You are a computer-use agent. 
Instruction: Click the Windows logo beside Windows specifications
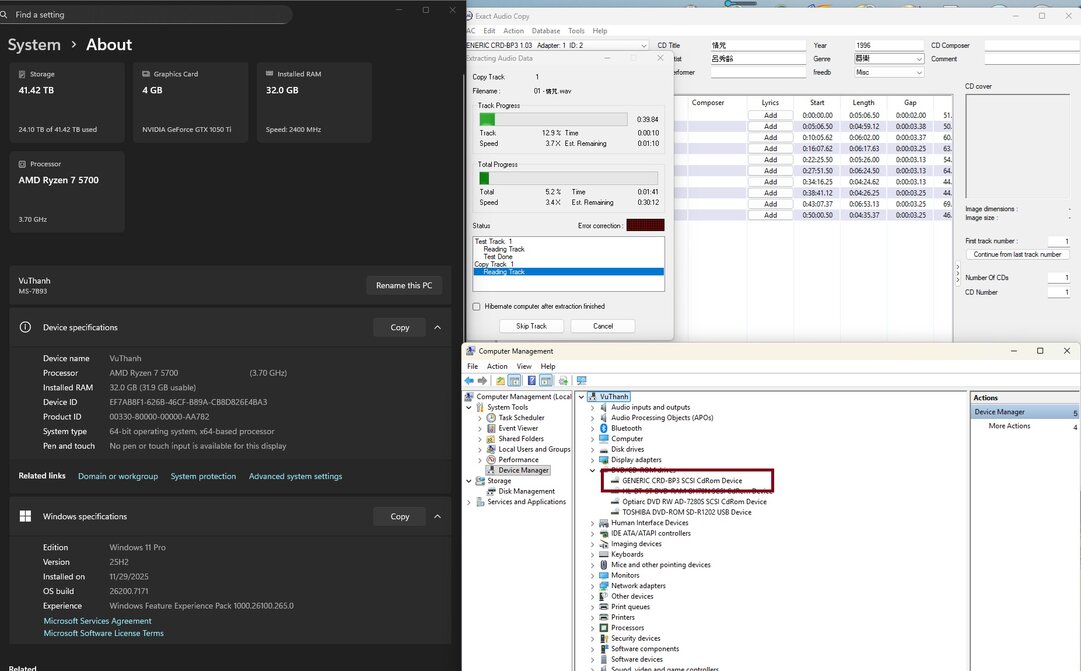point(26,516)
